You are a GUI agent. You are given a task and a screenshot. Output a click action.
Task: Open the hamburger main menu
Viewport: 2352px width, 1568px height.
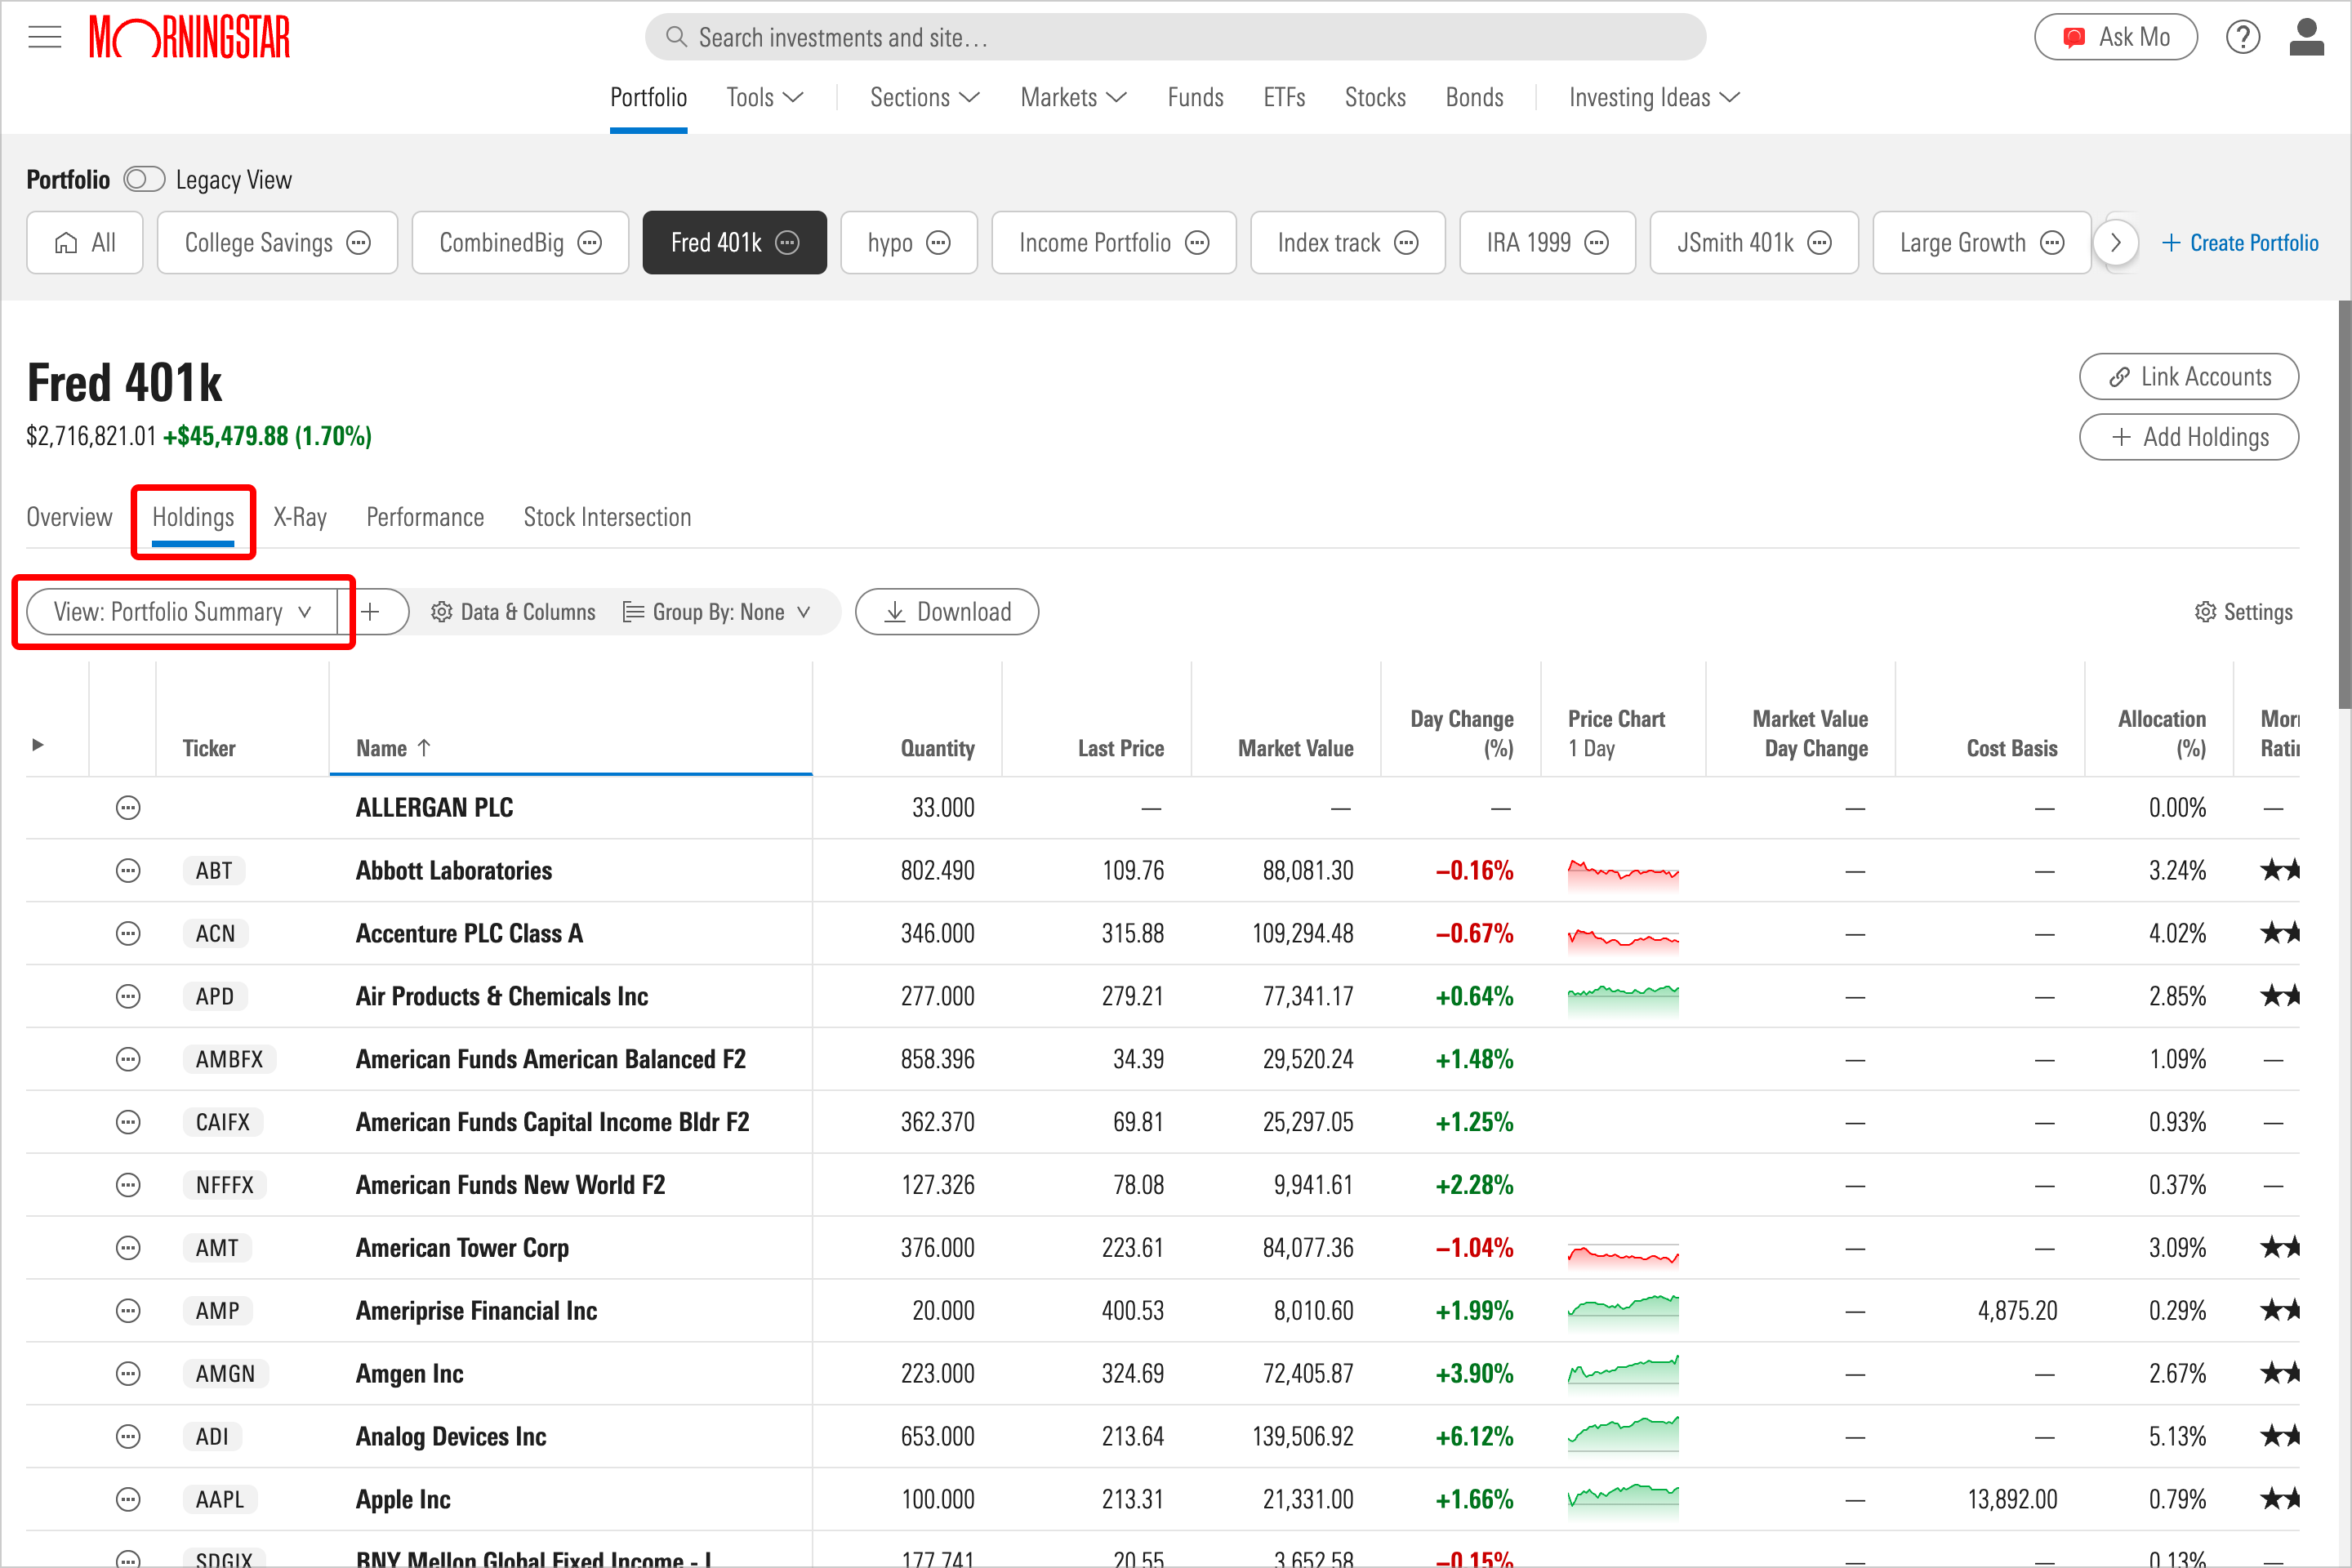(x=44, y=37)
